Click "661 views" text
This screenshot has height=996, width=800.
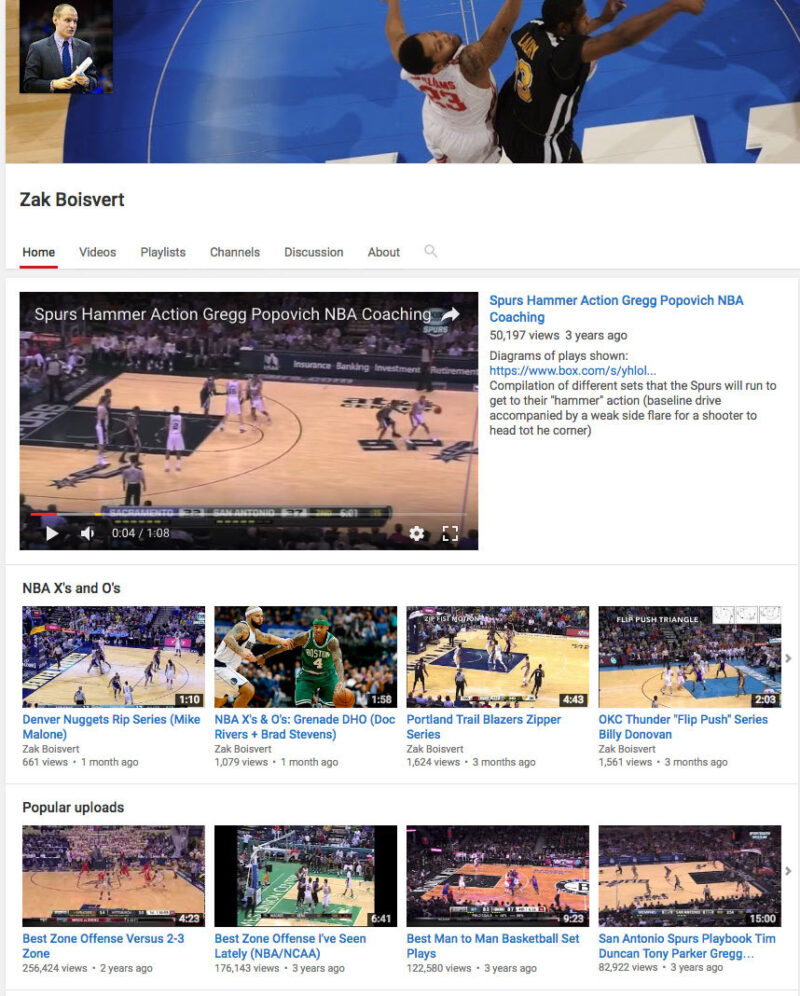pos(45,762)
